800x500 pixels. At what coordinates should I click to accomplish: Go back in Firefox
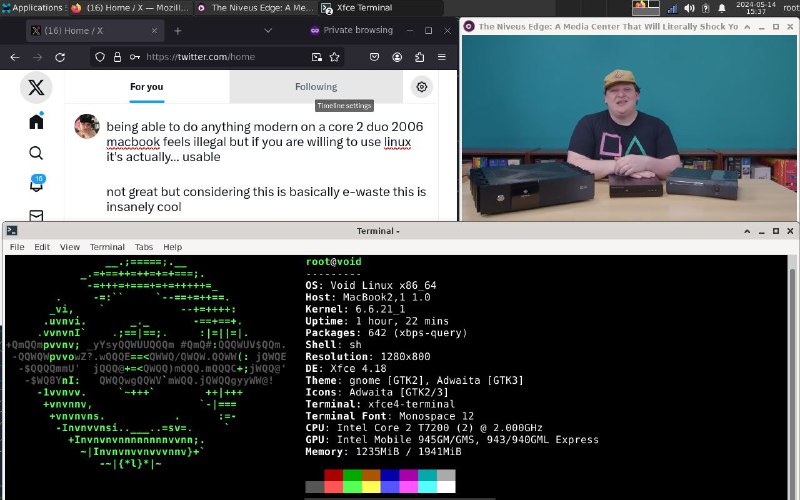(15, 57)
